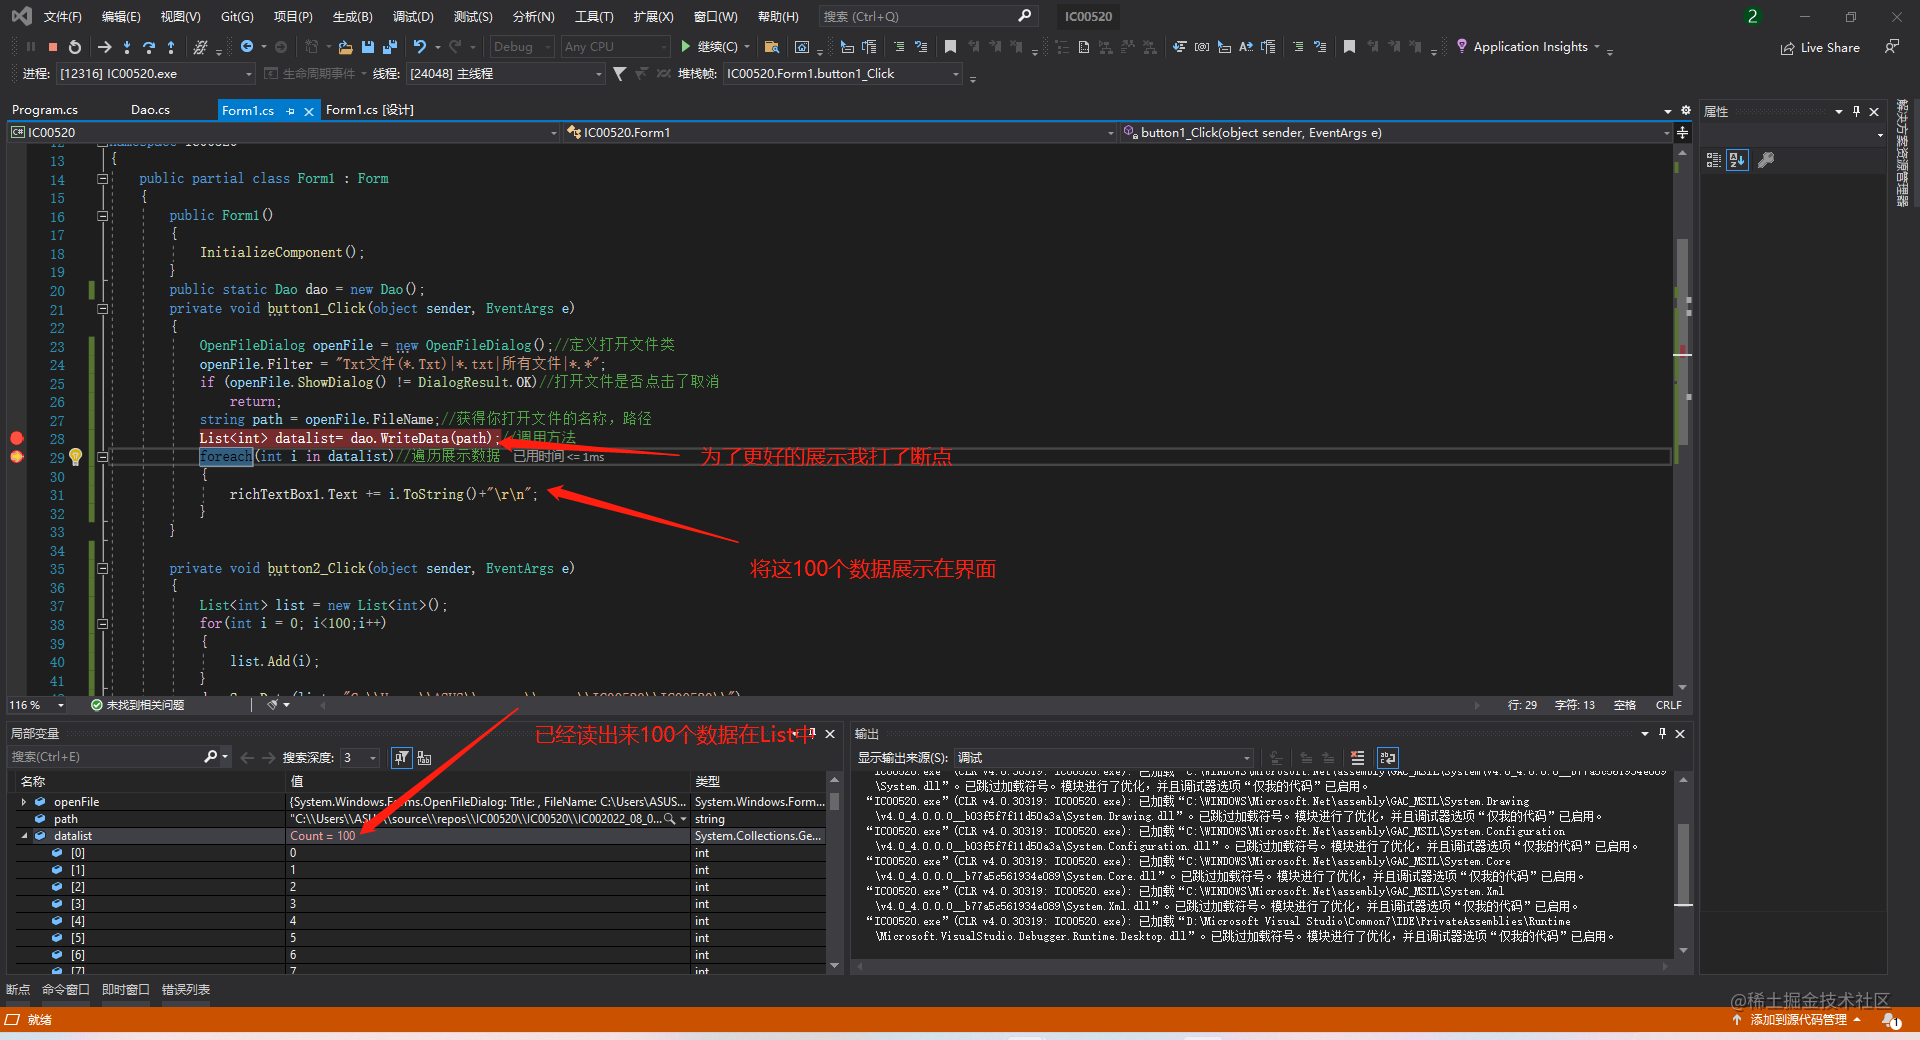Click the navigate backward icon
1920x1040 pixels.
pyautogui.click(x=247, y=47)
